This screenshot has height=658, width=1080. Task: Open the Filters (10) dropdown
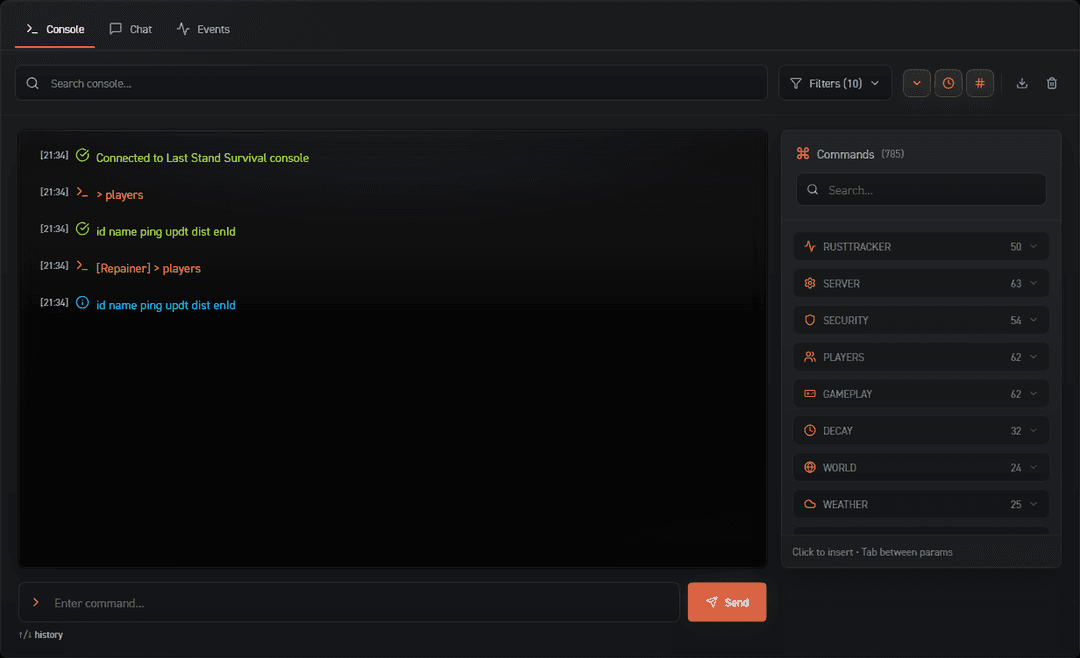tap(835, 83)
